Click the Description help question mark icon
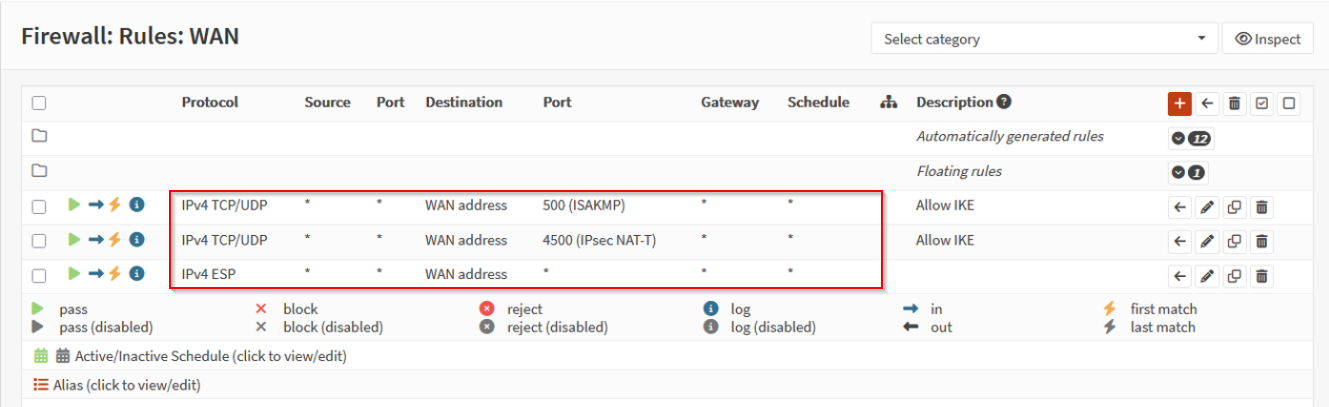Viewport: 1329px width, 407px height. [x=1004, y=102]
